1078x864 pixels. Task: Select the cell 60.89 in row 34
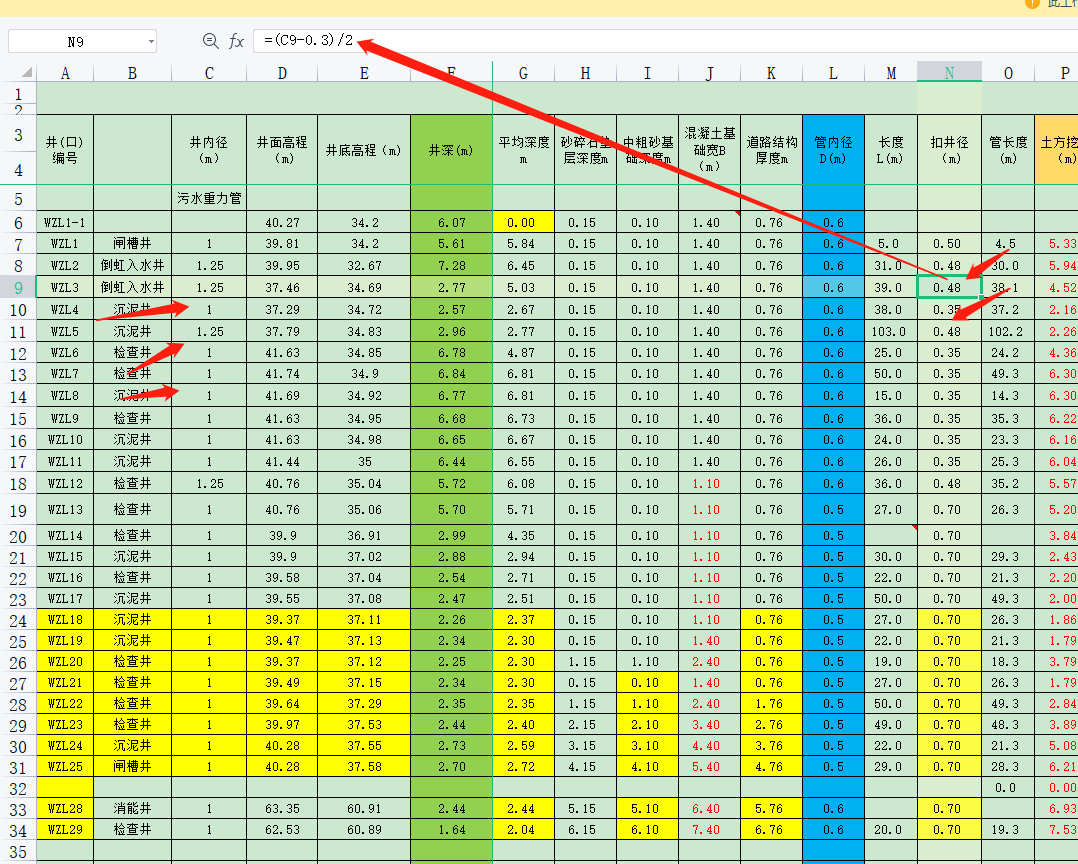[364, 830]
